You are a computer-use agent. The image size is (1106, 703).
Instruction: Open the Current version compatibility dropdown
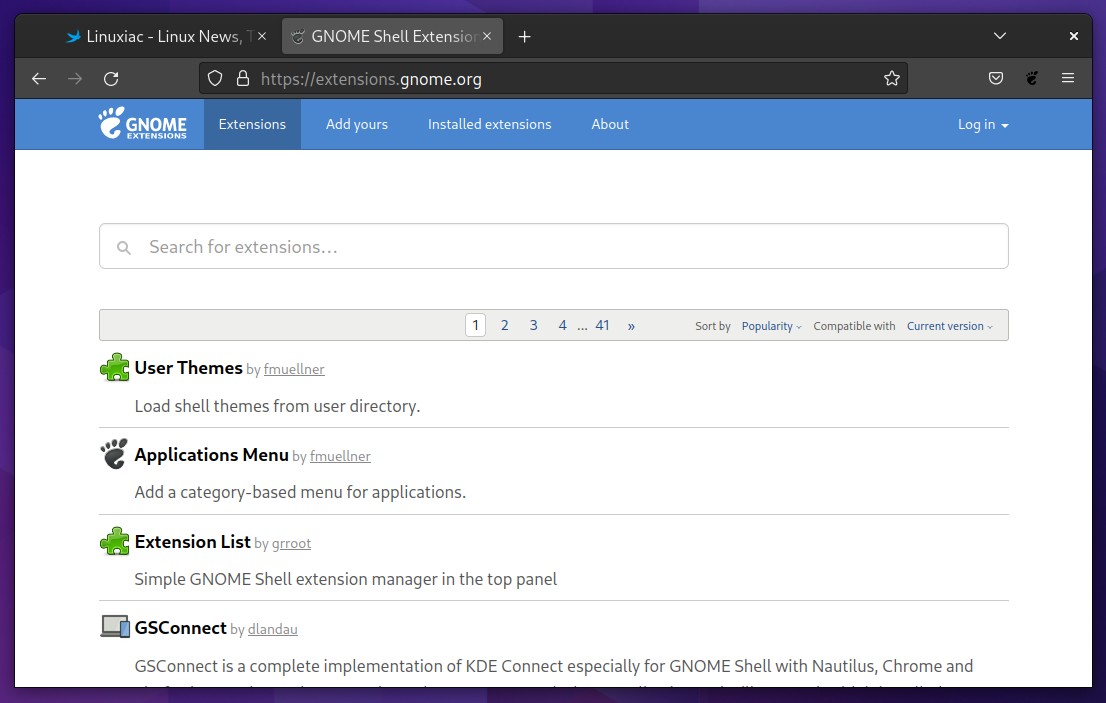[949, 326]
